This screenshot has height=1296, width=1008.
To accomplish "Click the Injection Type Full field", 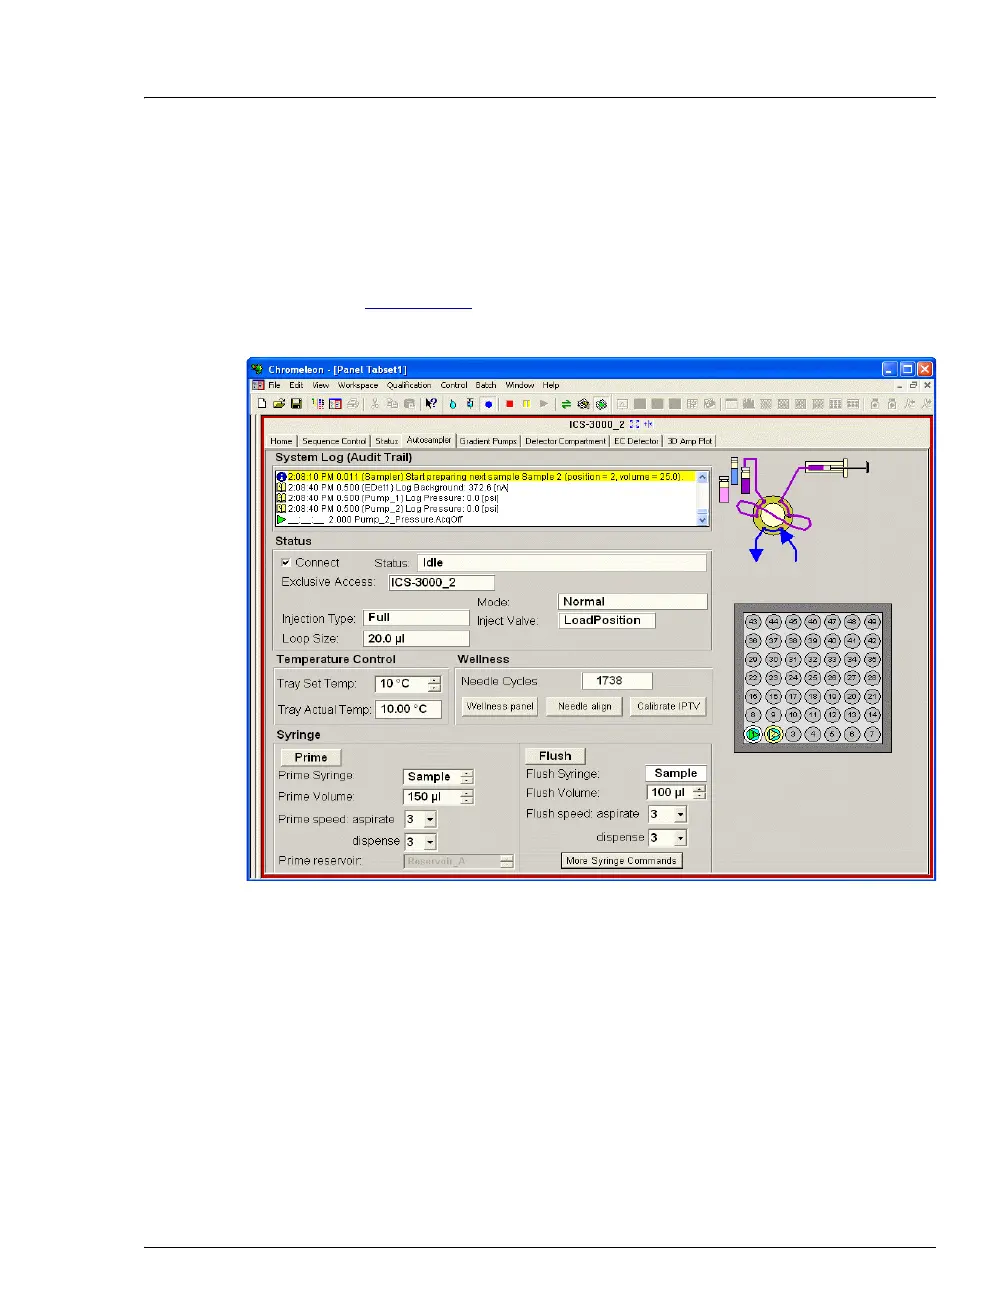I will pos(416,618).
